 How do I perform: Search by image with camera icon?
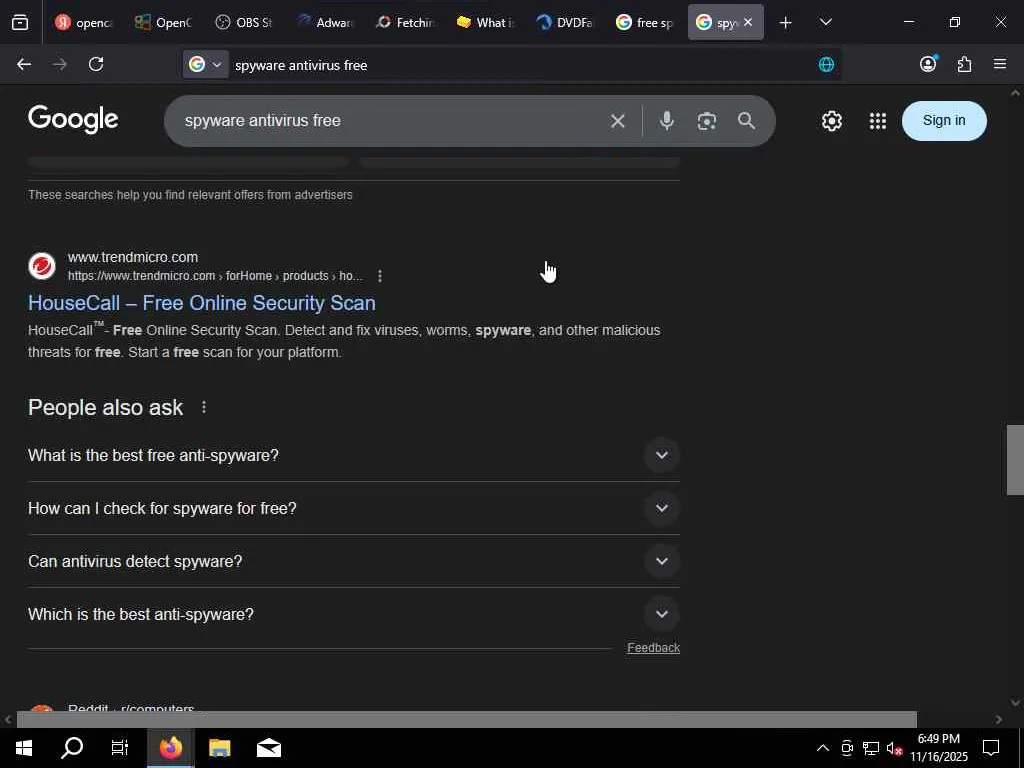click(707, 121)
